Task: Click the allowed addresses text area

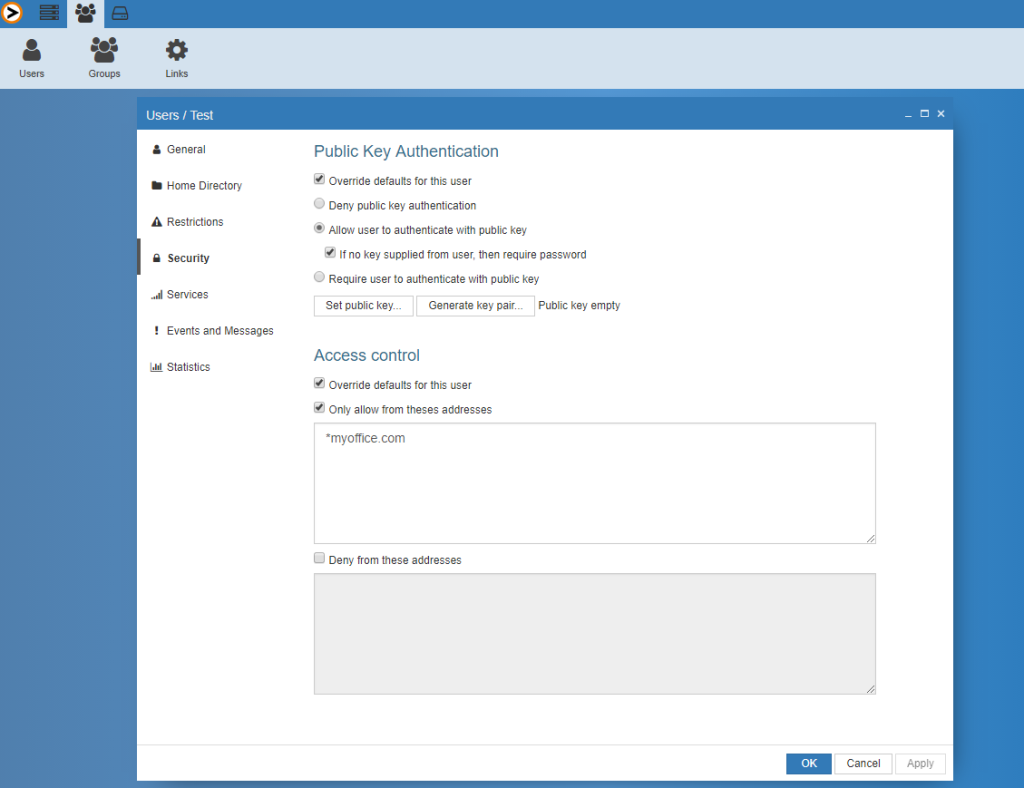Action: (594, 483)
